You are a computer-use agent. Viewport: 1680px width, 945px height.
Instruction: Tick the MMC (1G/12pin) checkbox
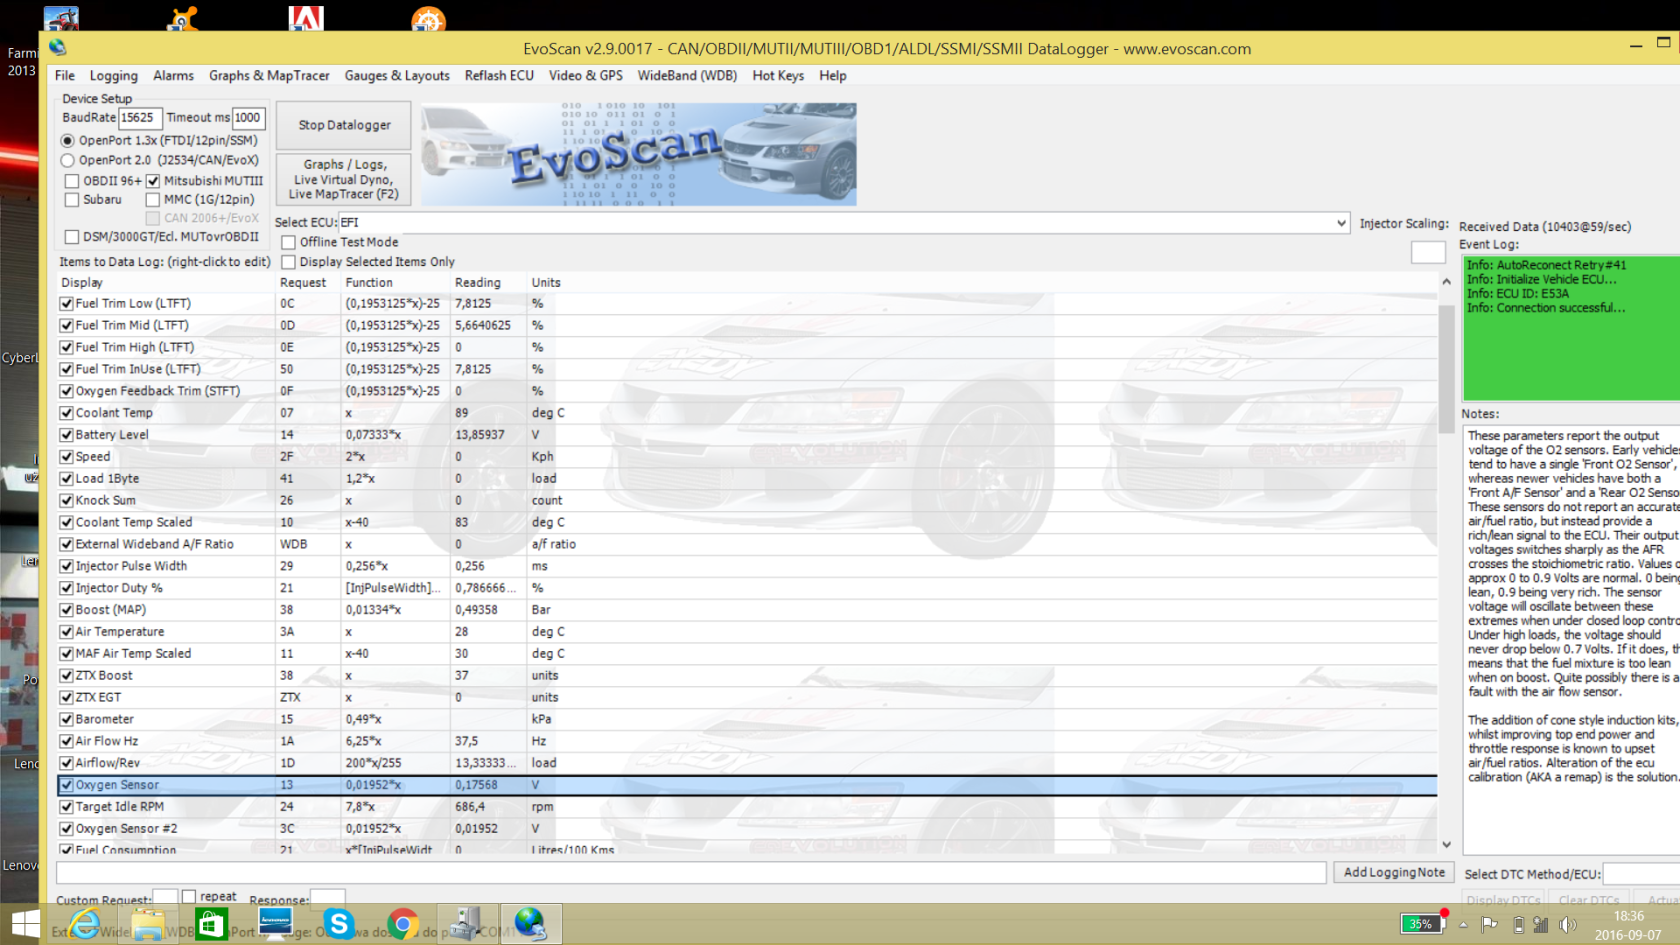(153, 200)
